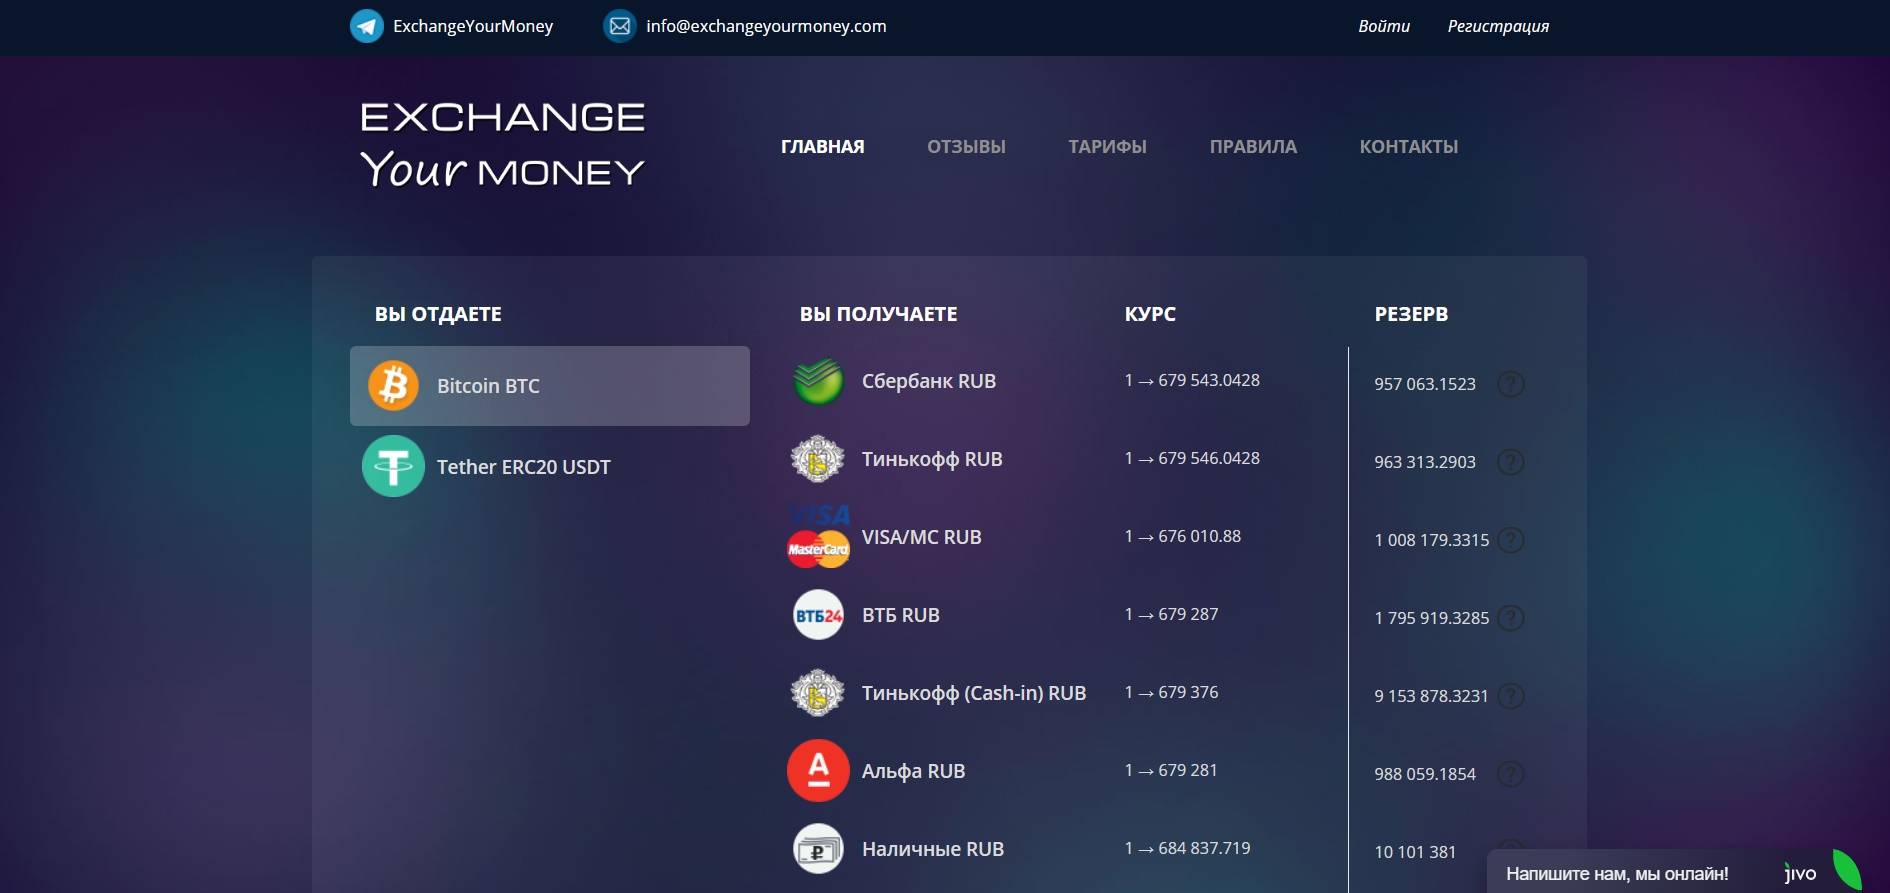Choose VISA/MC RUB as receive option
Viewport: 1890px width, 893px height.
tap(922, 537)
